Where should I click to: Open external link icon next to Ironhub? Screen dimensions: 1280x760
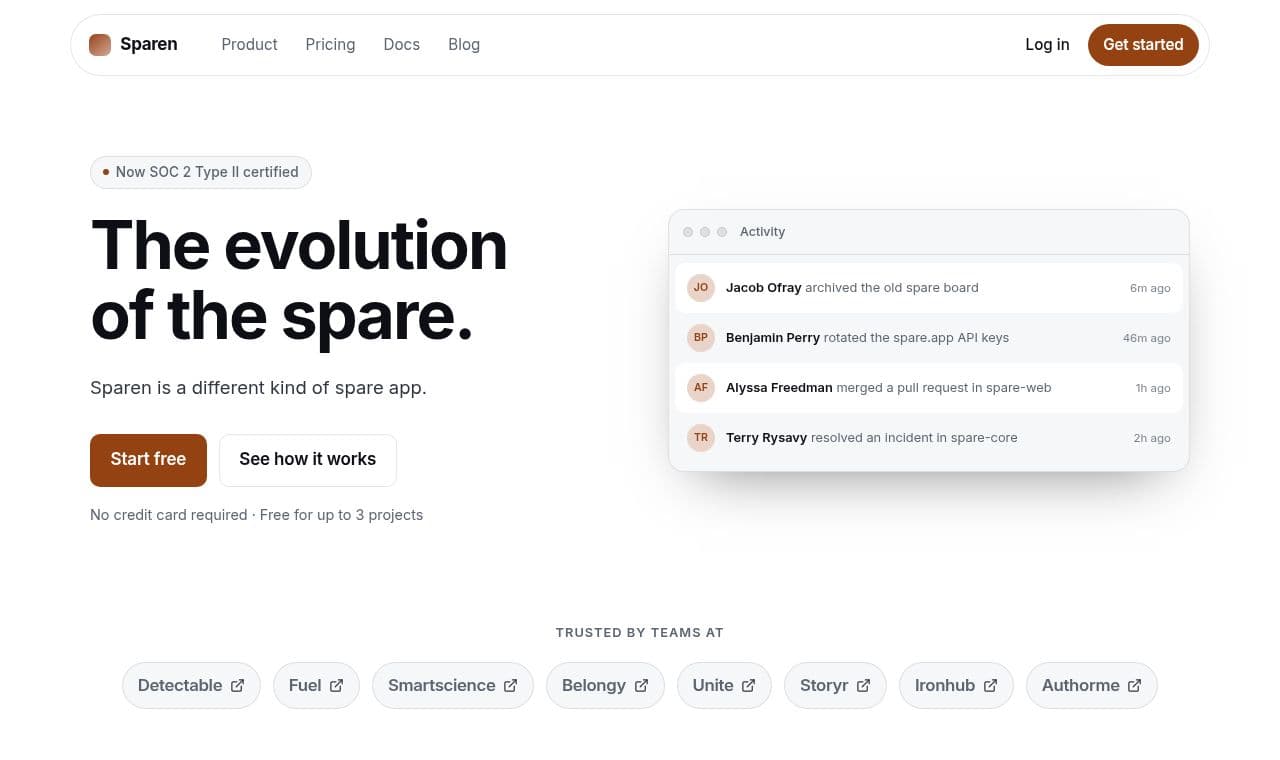(990, 686)
